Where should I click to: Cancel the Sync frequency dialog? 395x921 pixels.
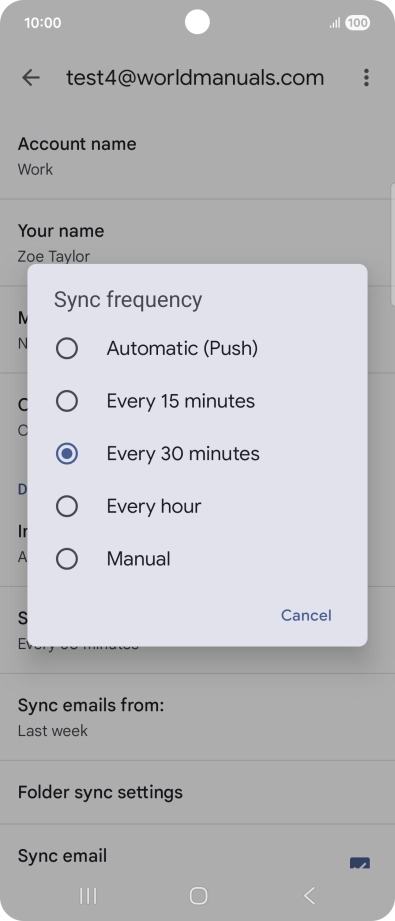pos(306,615)
